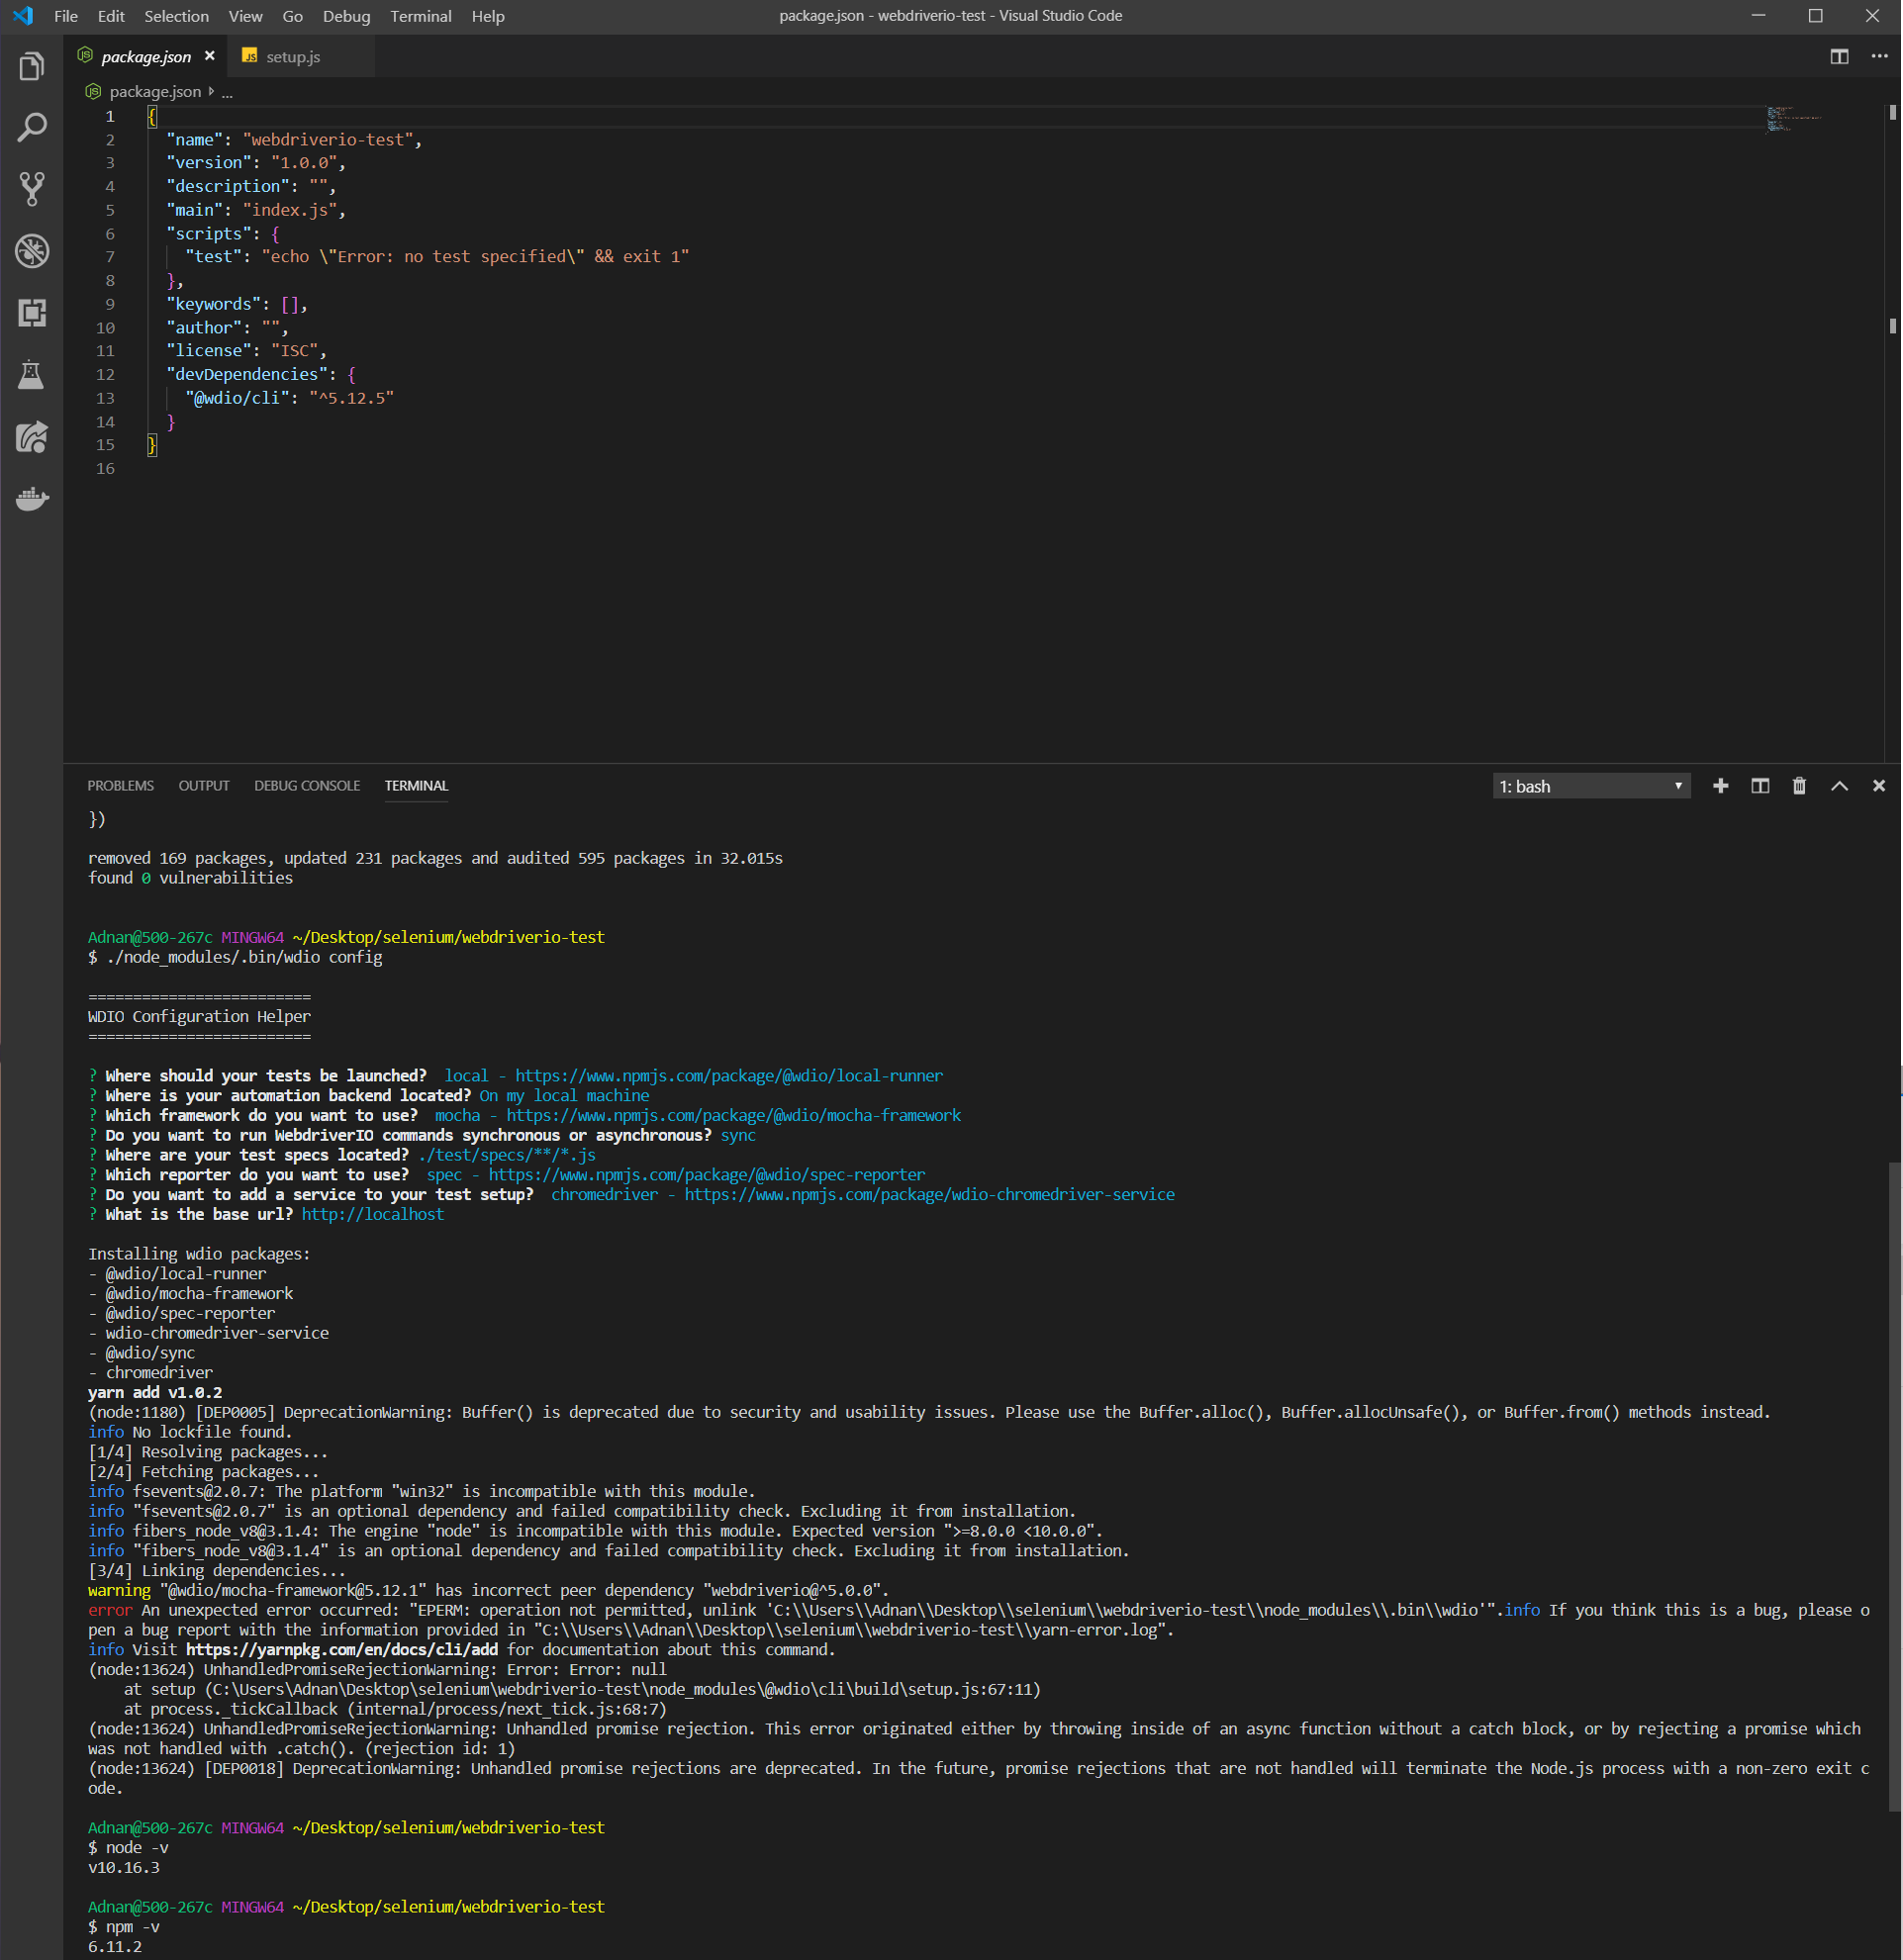Create a new terminal with the plus icon
This screenshot has height=1960, width=1903.
click(x=1720, y=786)
